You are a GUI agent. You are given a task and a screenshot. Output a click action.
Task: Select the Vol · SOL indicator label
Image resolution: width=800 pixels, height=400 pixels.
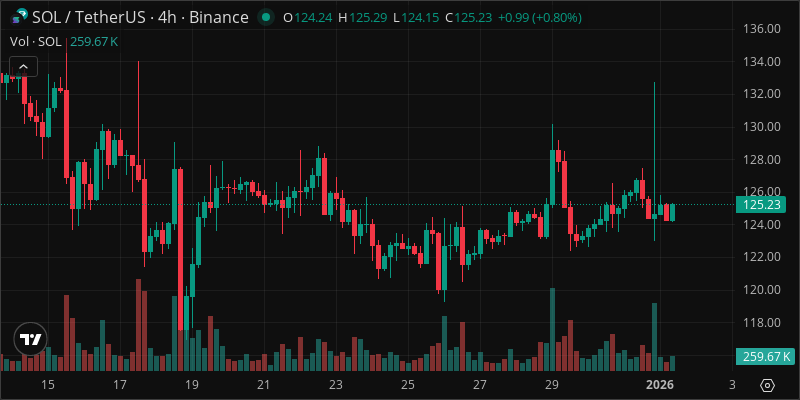(36, 42)
